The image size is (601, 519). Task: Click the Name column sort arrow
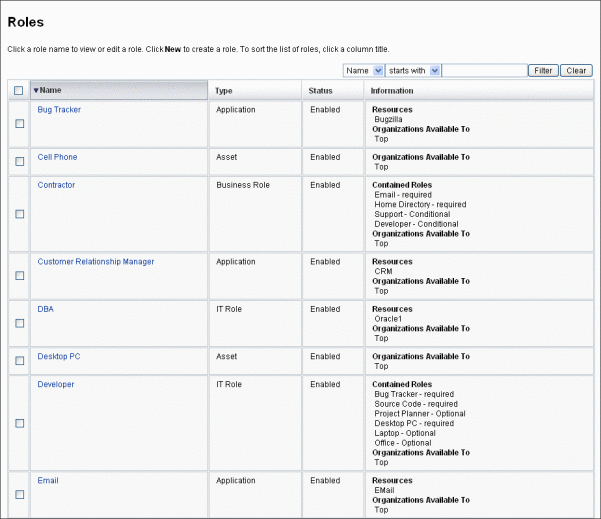tap(36, 90)
